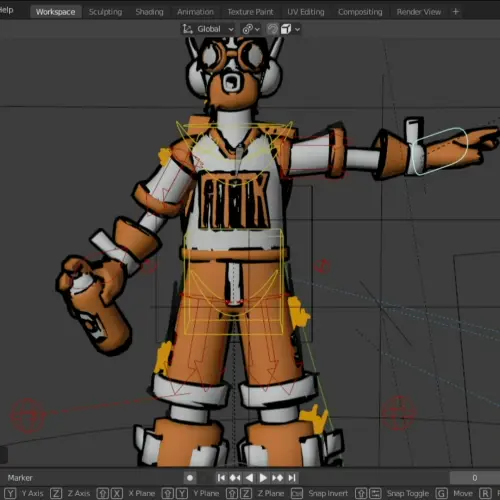Viewport: 500px width, 500px height.
Task: Open the snapping element cube dropdown
Action: 291,29
